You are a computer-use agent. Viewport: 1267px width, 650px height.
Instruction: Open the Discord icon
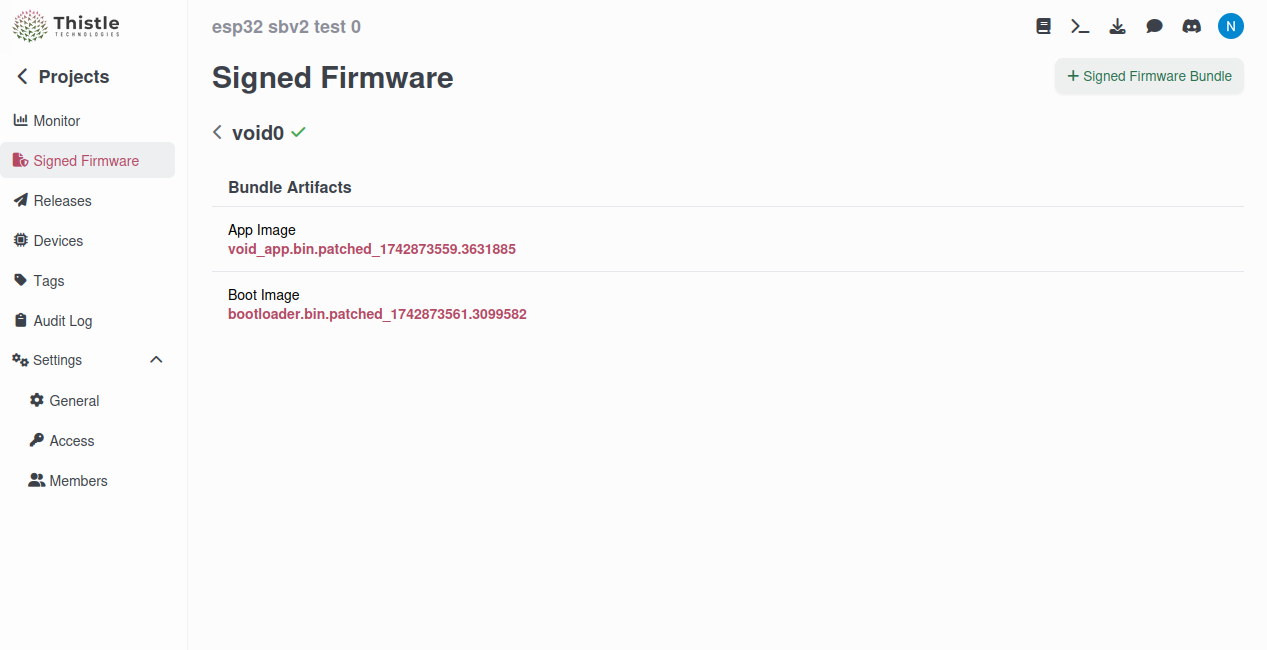click(x=1191, y=26)
